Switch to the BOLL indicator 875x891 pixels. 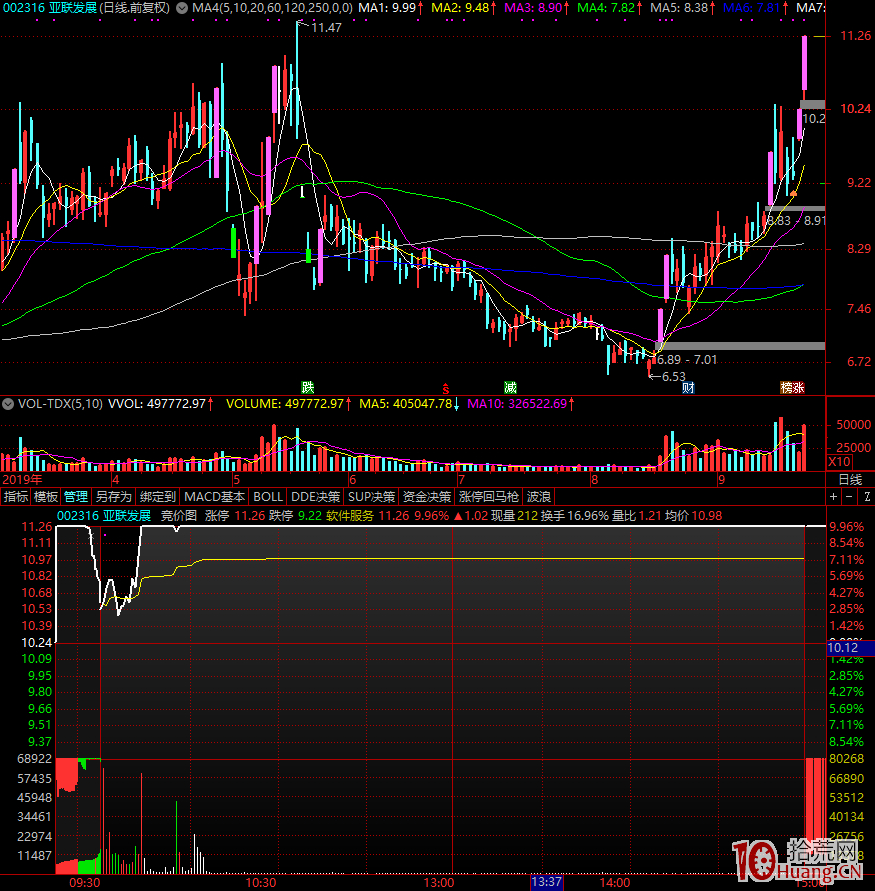click(x=268, y=497)
